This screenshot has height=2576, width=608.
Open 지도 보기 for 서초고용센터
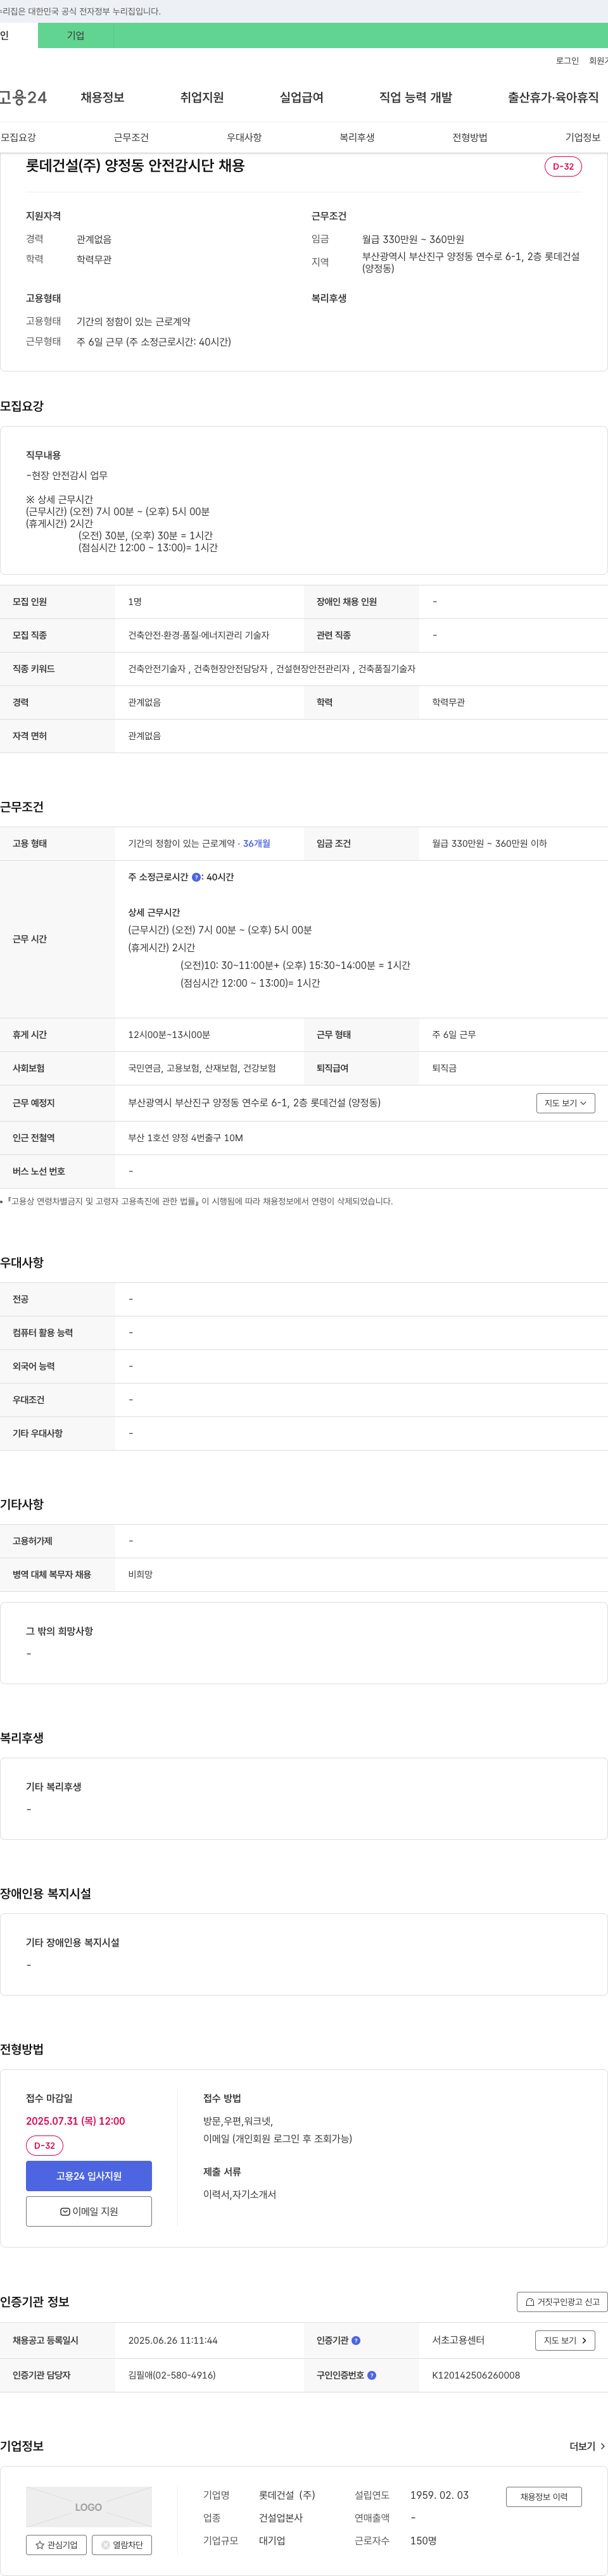(x=566, y=2340)
